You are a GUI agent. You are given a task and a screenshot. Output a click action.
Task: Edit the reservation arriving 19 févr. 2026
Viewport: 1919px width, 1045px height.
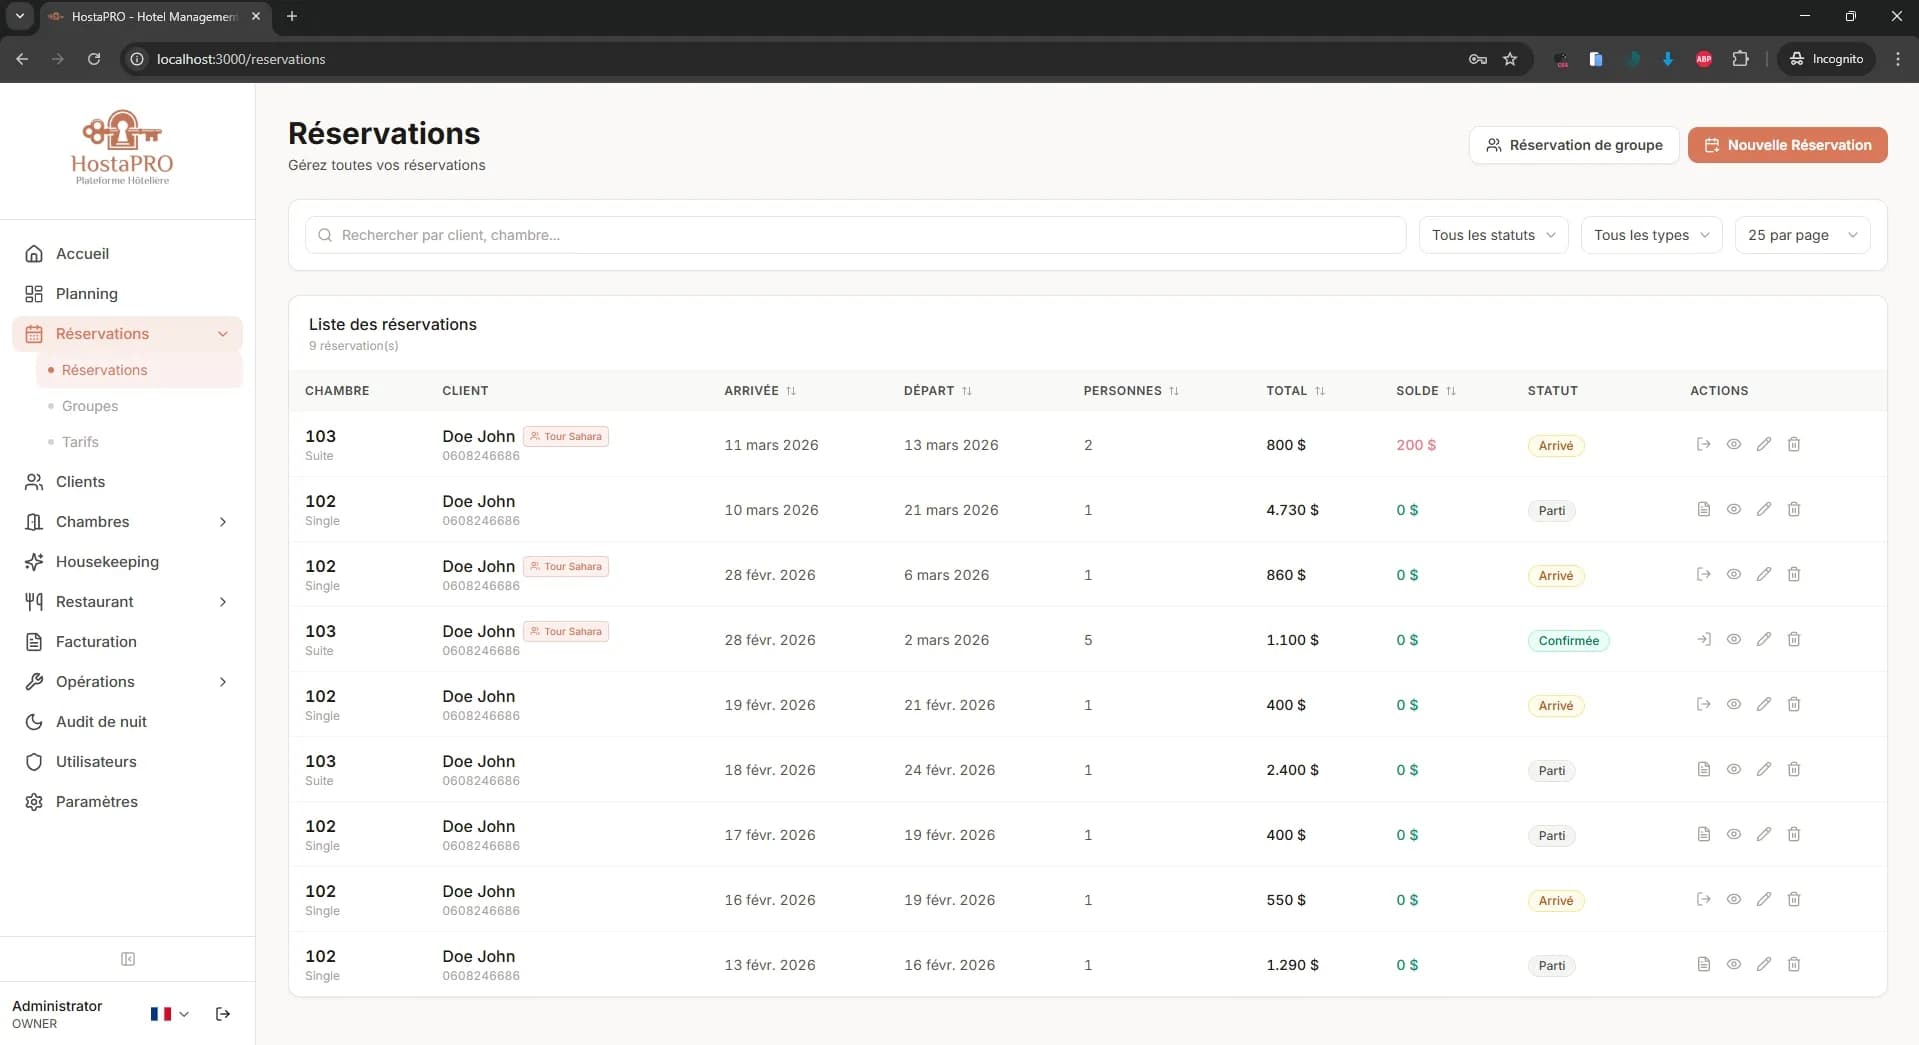click(x=1763, y=704)
